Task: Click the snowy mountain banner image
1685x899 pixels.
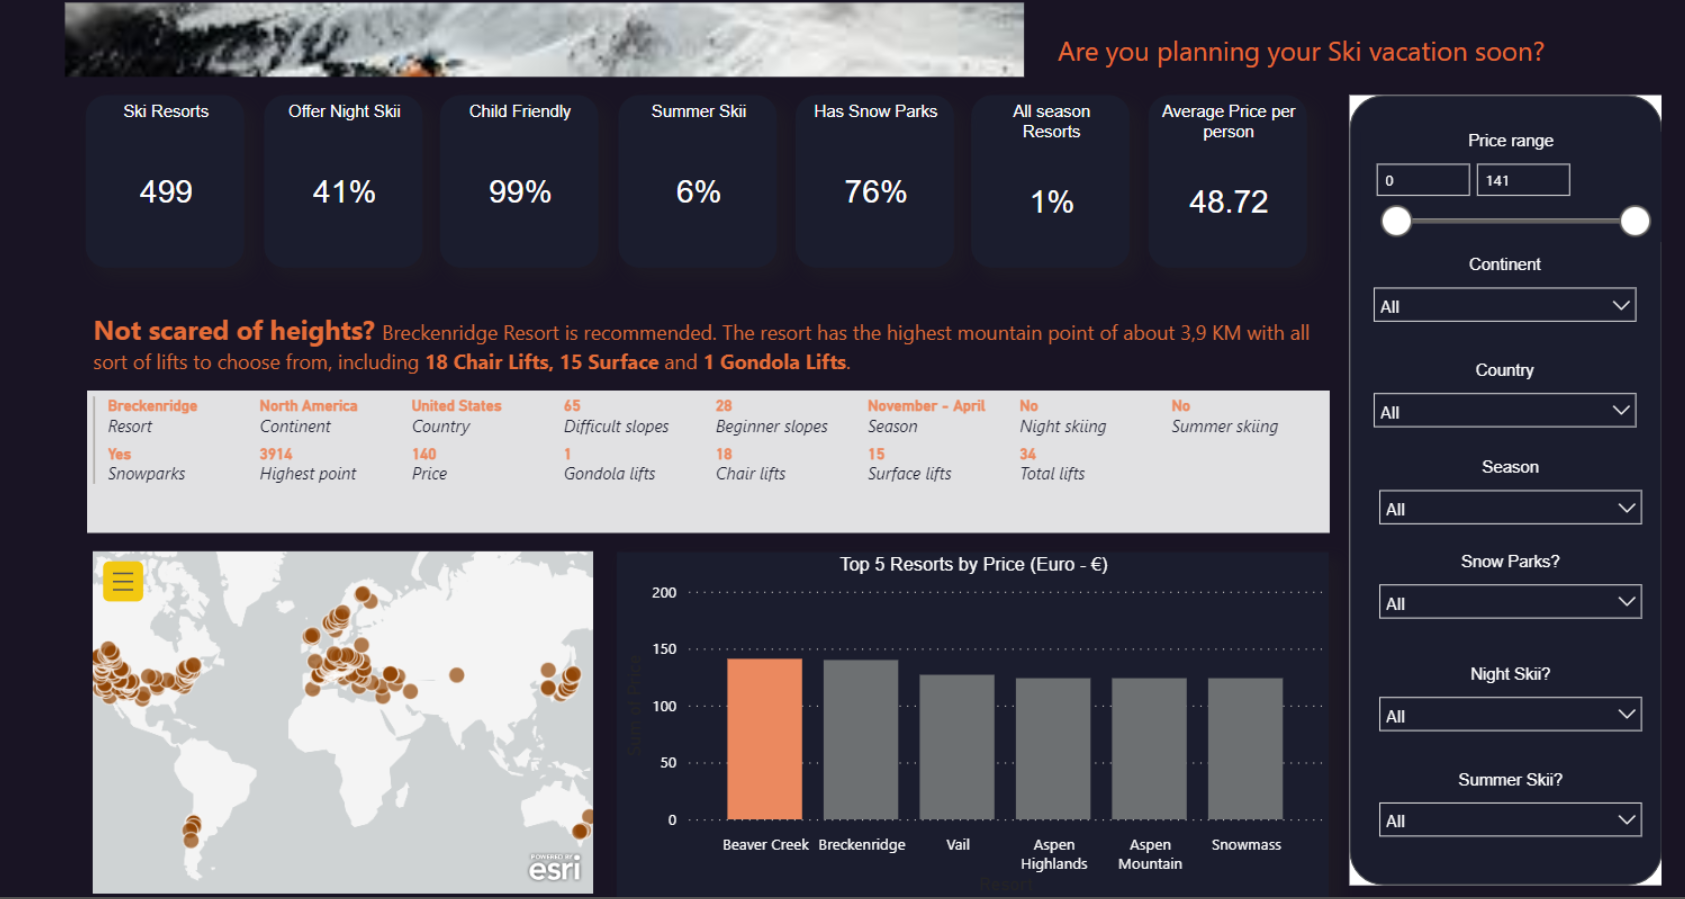Action: [x=544, y=39]
